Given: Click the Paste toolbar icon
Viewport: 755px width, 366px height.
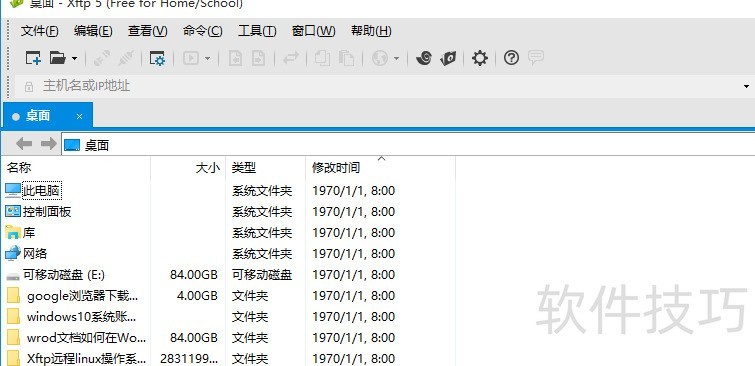Looking at the screenshot, I should click(346, 58).
